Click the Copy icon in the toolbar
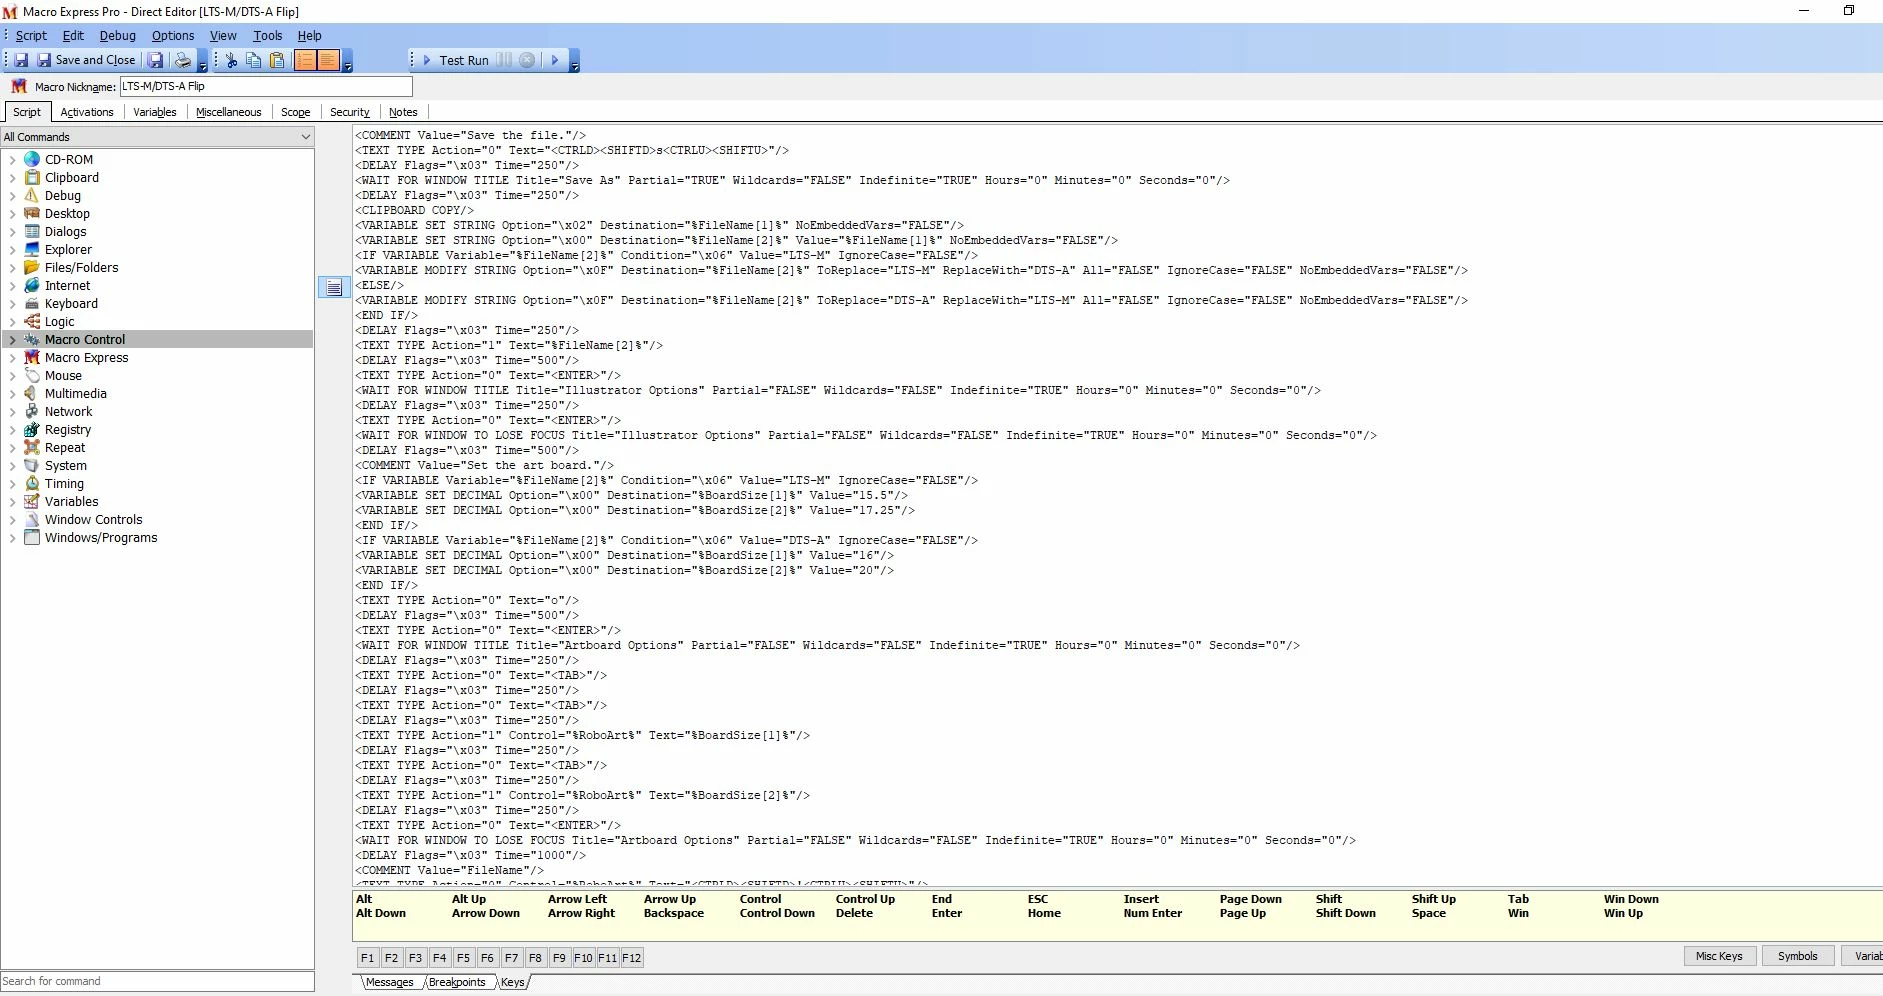This screenshot has height=996, width=1883. click(254, 60)
